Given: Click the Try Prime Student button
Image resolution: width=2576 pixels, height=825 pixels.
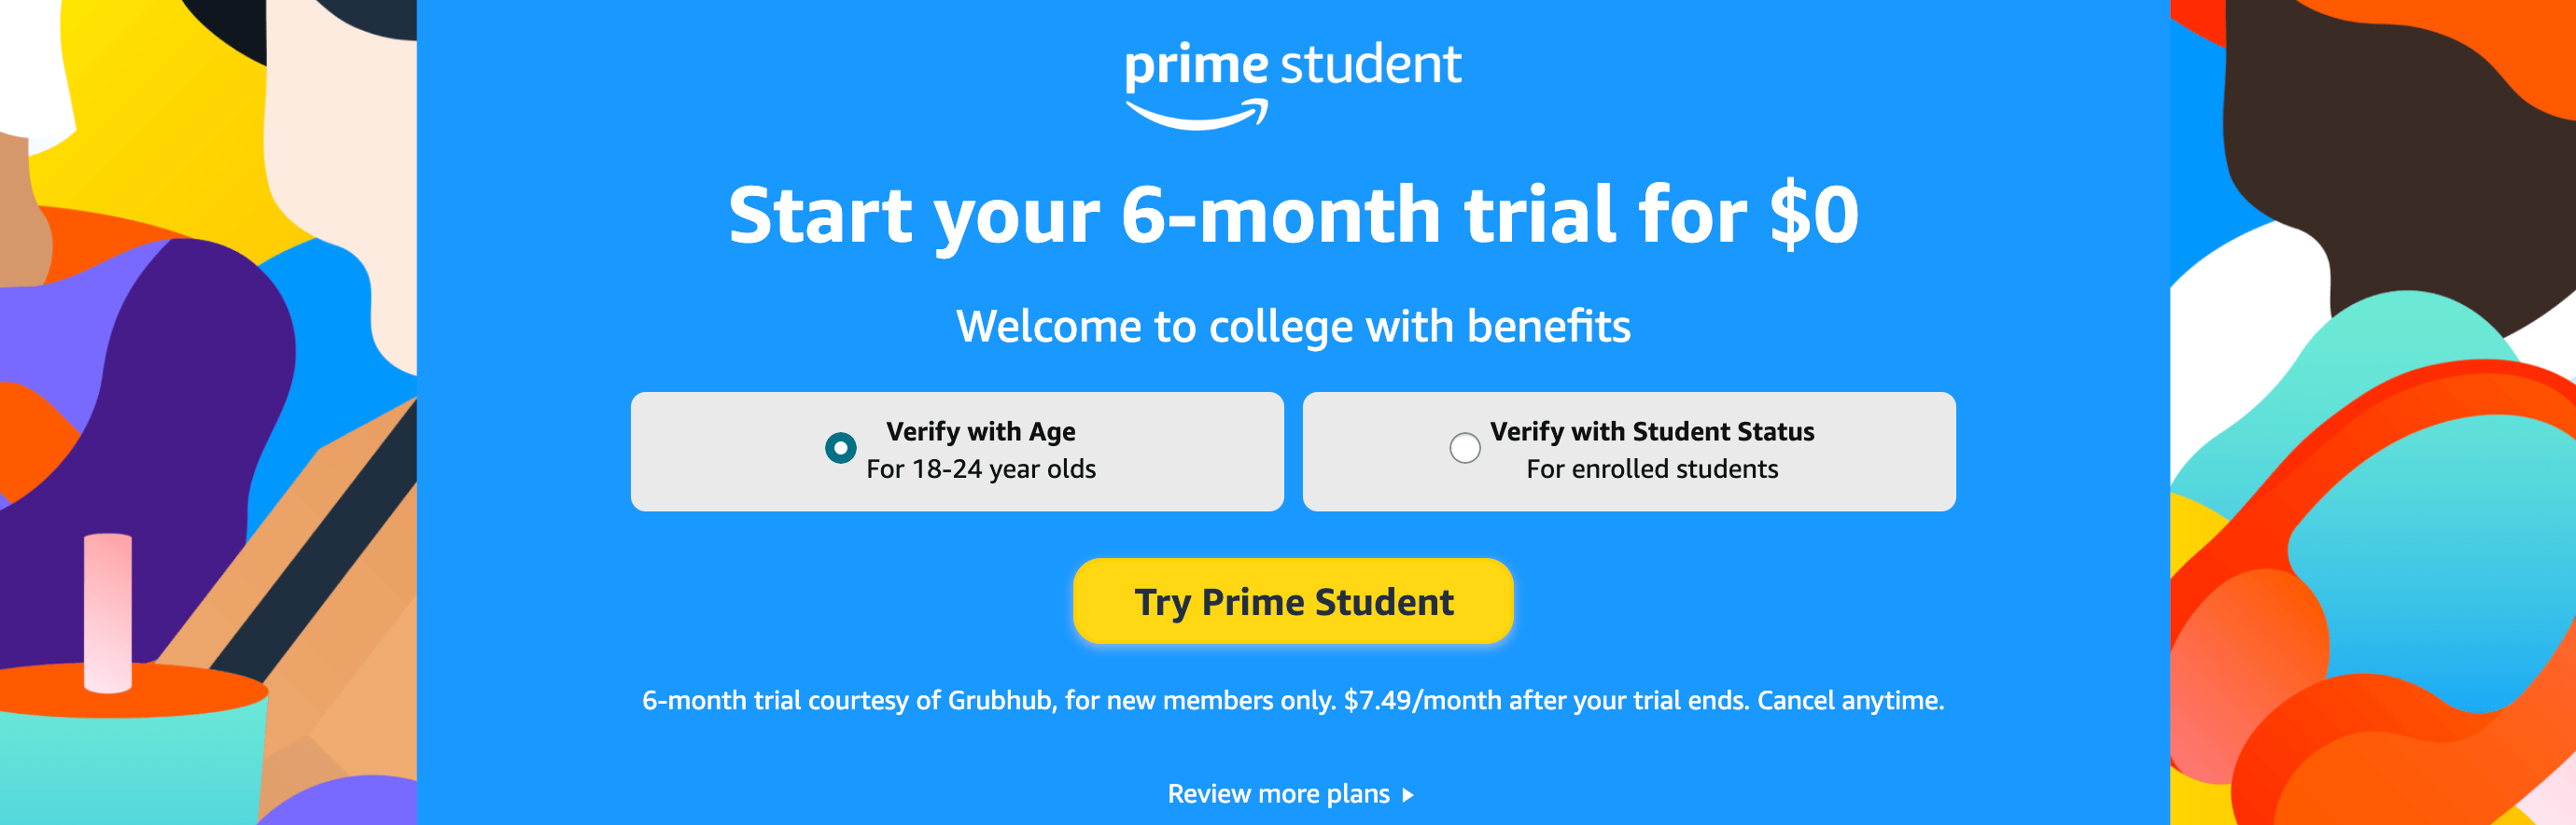Looking at the screenshot, I should tap(1293, 601).
